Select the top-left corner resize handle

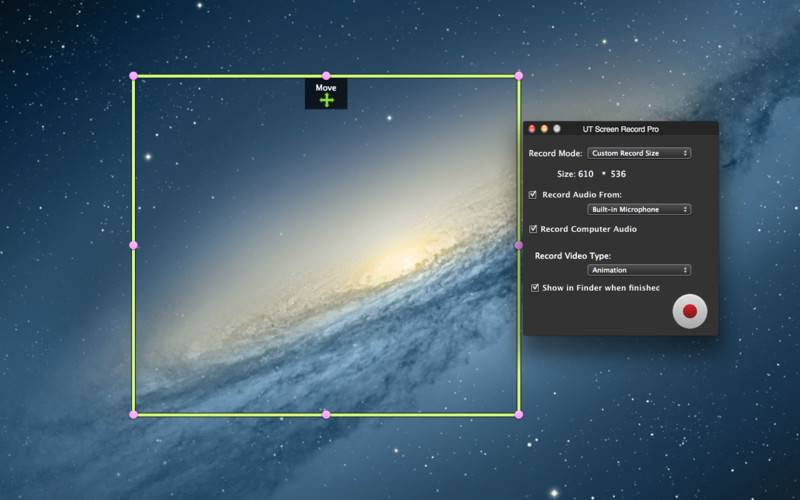tap(133, 76)
